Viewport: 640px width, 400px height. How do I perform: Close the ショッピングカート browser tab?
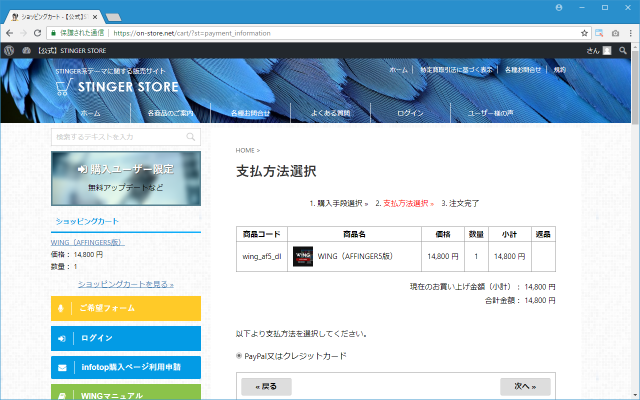point(95,17)
